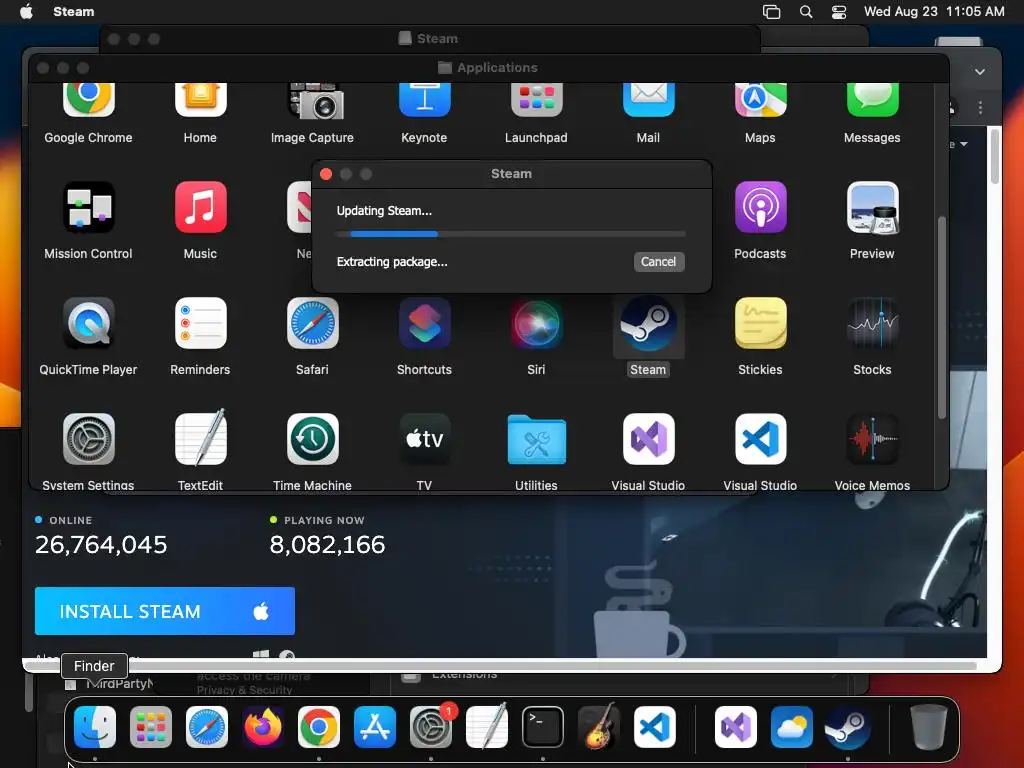Select the Apple TV app icon
The width and height of the screenshot is (1024, 768).
[424, 439]
